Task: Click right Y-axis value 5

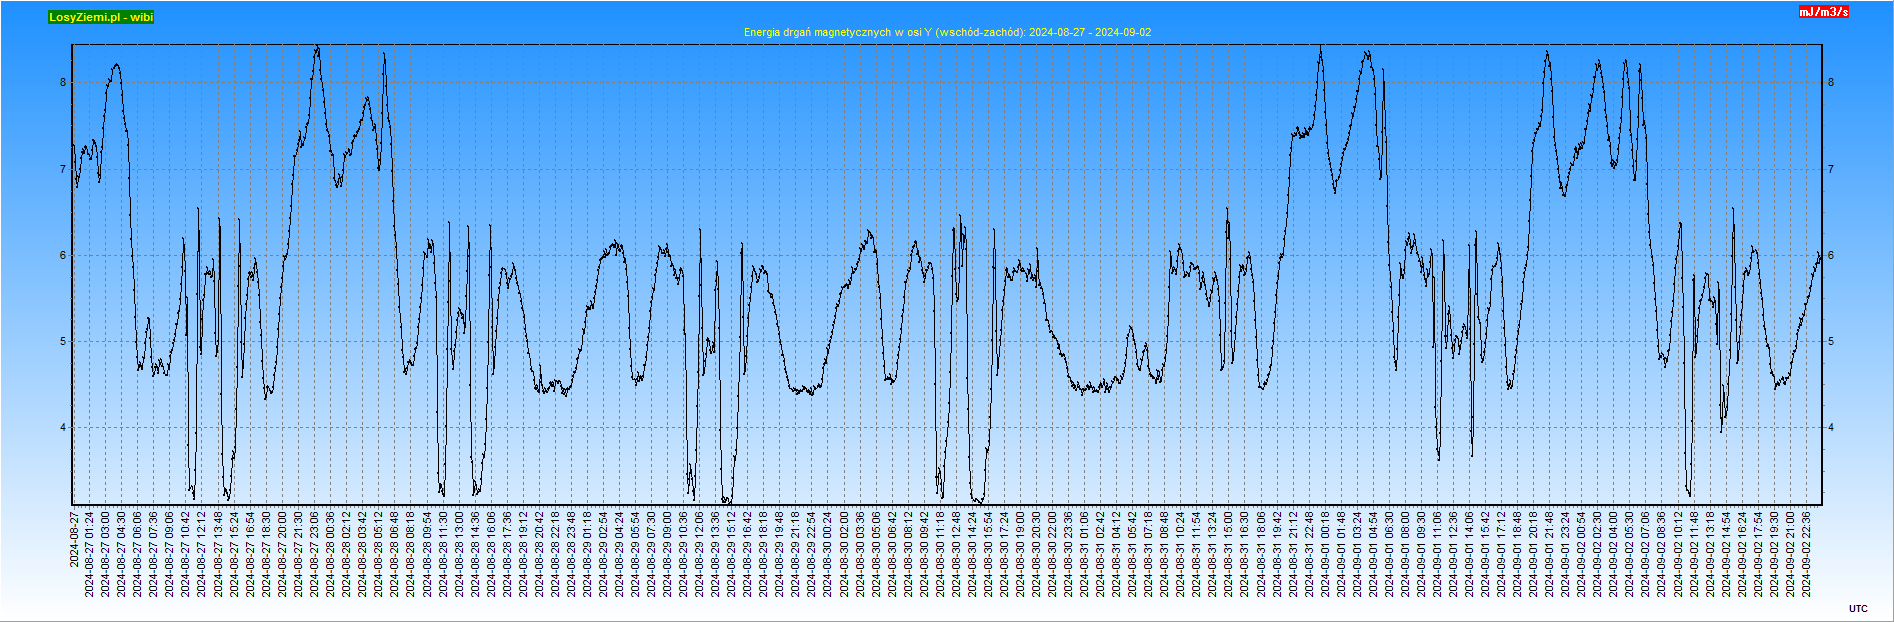Action: click(1831, 342)
